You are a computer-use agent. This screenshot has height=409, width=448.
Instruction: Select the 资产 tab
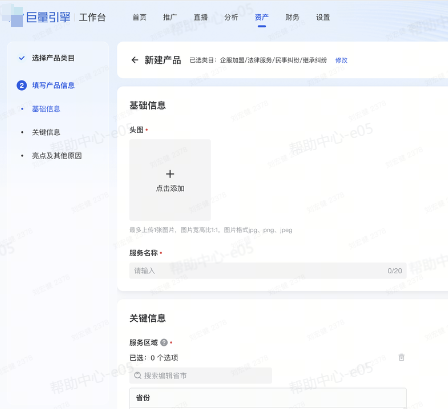[262, 17]
